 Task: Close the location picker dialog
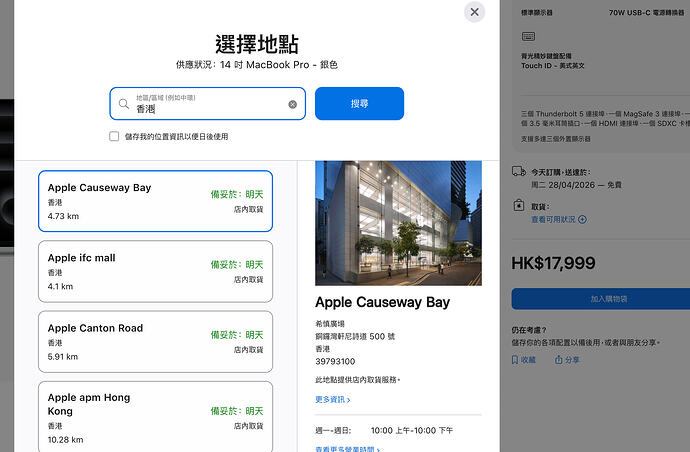click(x=474, y=12)
